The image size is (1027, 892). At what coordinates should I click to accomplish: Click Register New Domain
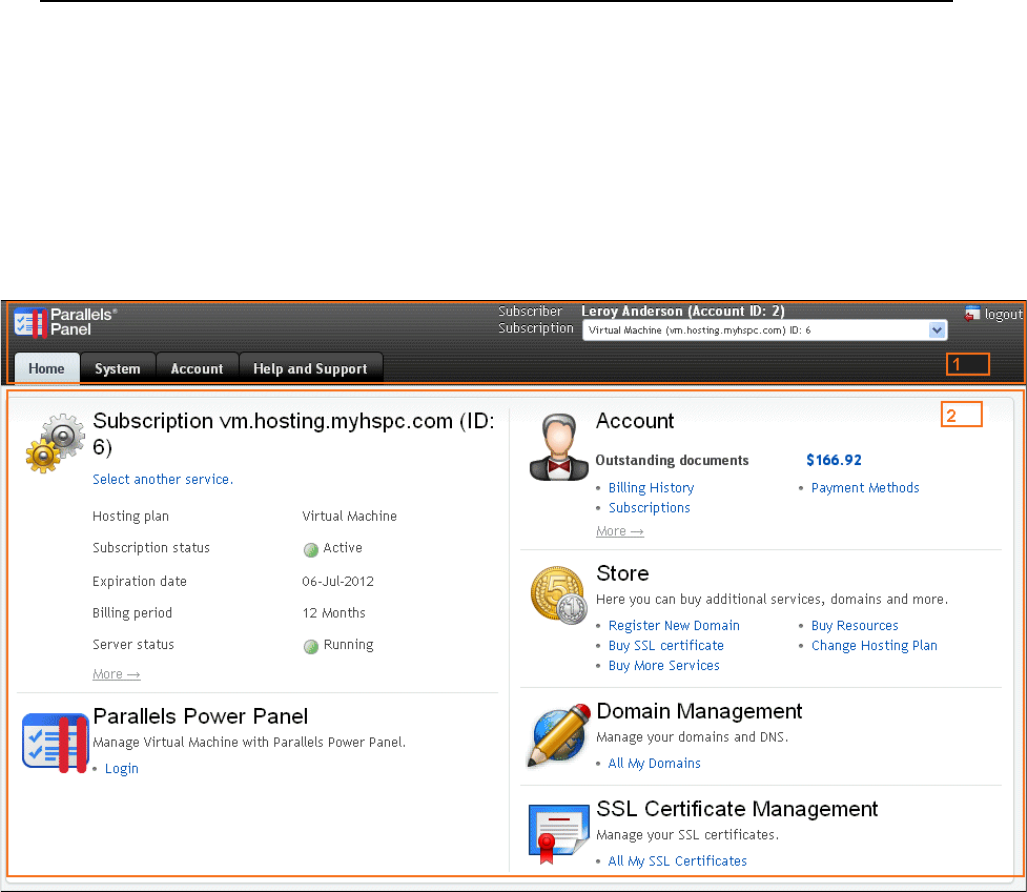click(674, 625)
